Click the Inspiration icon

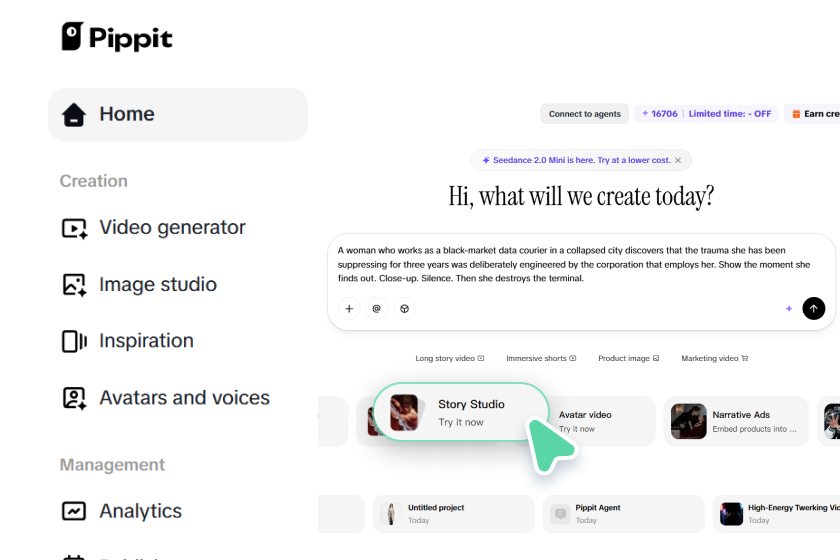tap(74, 341)
